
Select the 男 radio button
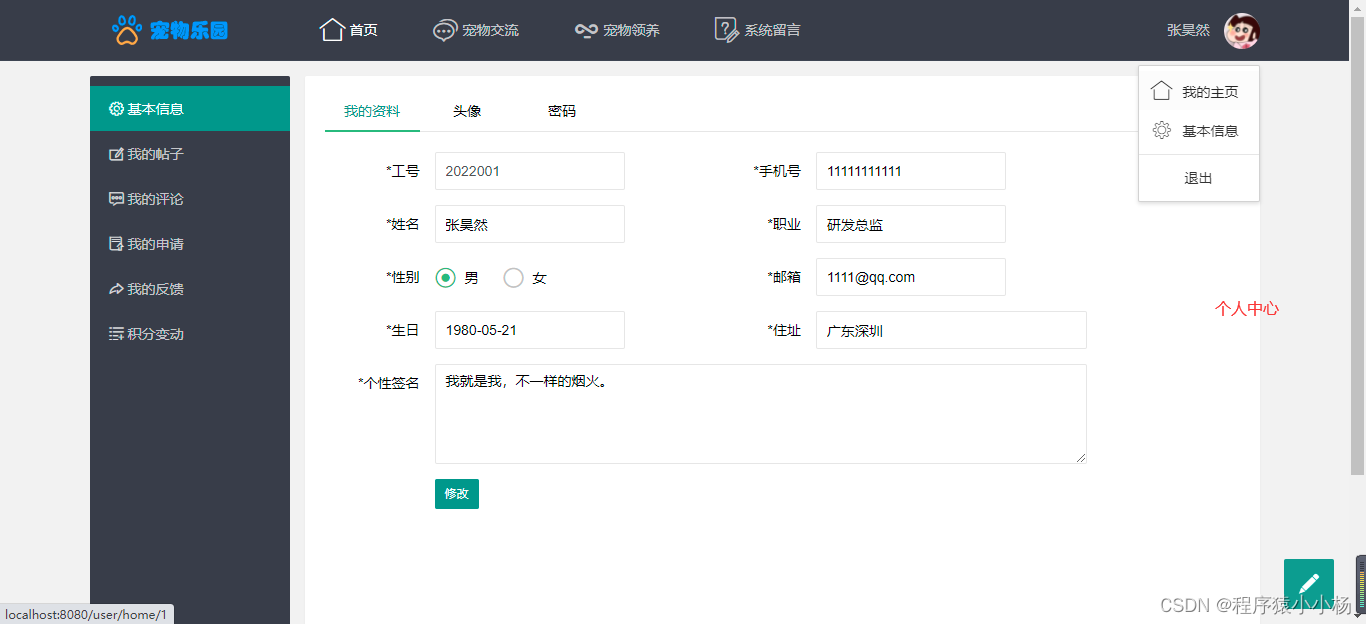click(x=446, y=278)
